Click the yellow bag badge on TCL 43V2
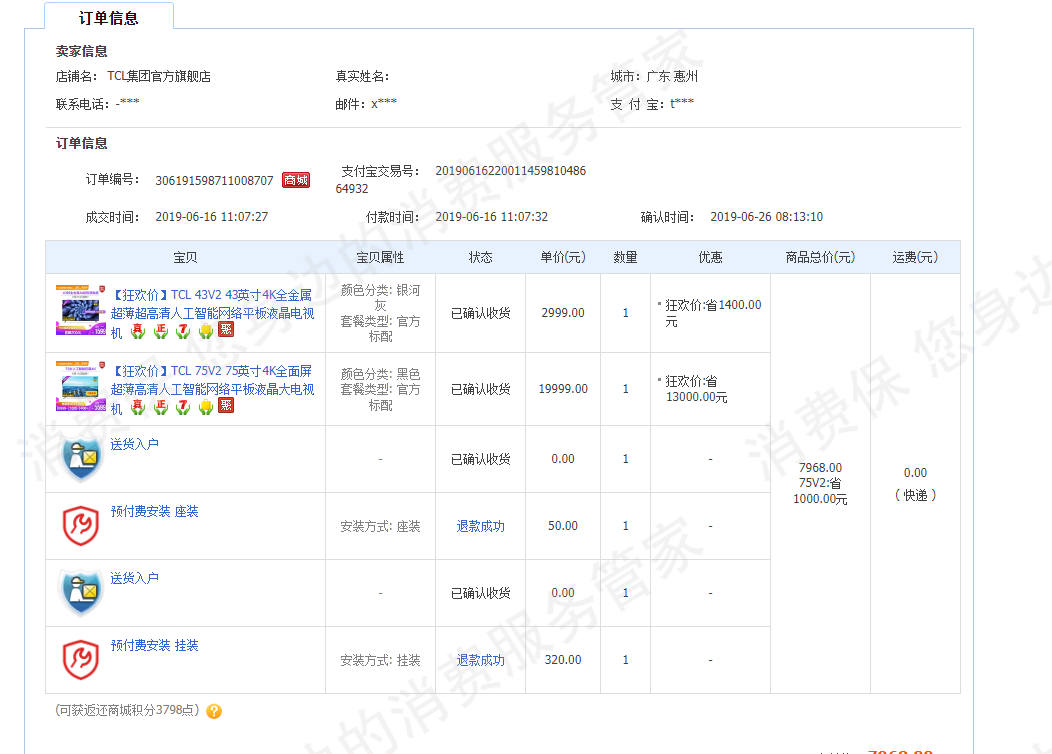Screen dimensions: 1052x754 pos(206,331)
